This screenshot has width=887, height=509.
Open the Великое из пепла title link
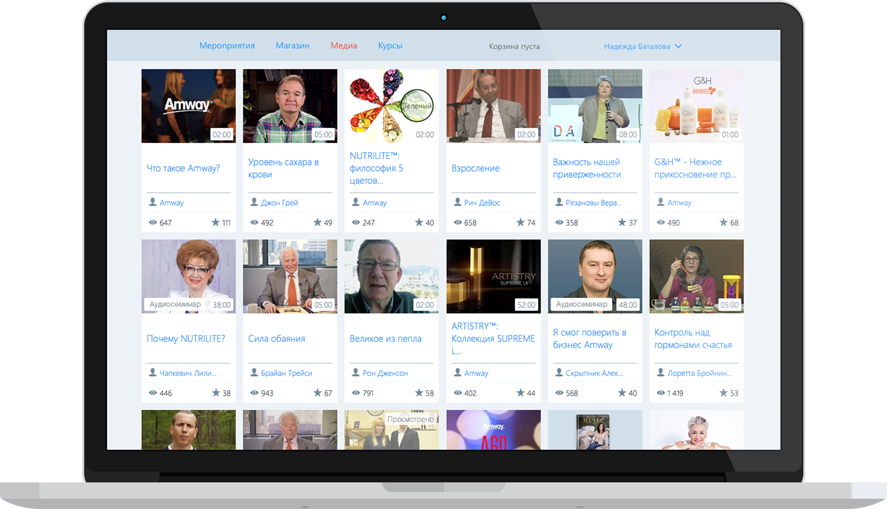click(x=385, y=339)
